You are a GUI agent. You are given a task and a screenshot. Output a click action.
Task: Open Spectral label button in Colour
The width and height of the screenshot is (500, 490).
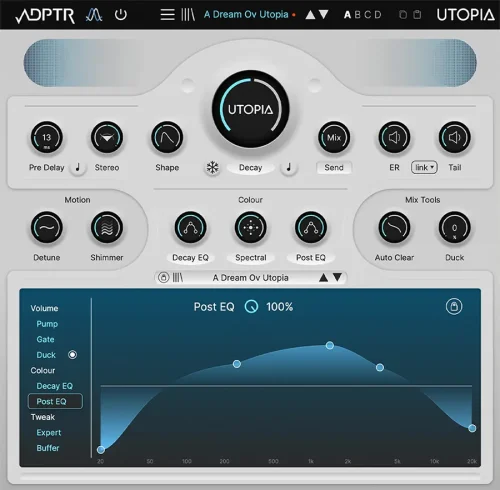(251, 258)
